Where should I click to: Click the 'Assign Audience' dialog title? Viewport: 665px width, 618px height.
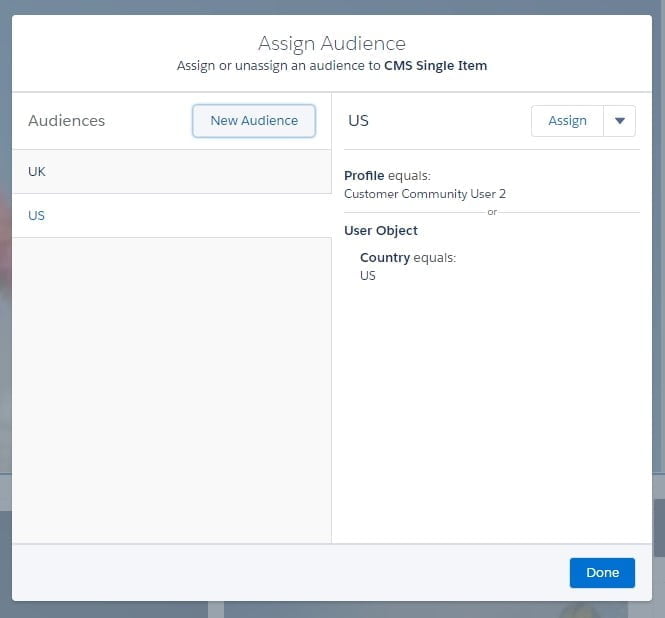(x=332, y=44)
